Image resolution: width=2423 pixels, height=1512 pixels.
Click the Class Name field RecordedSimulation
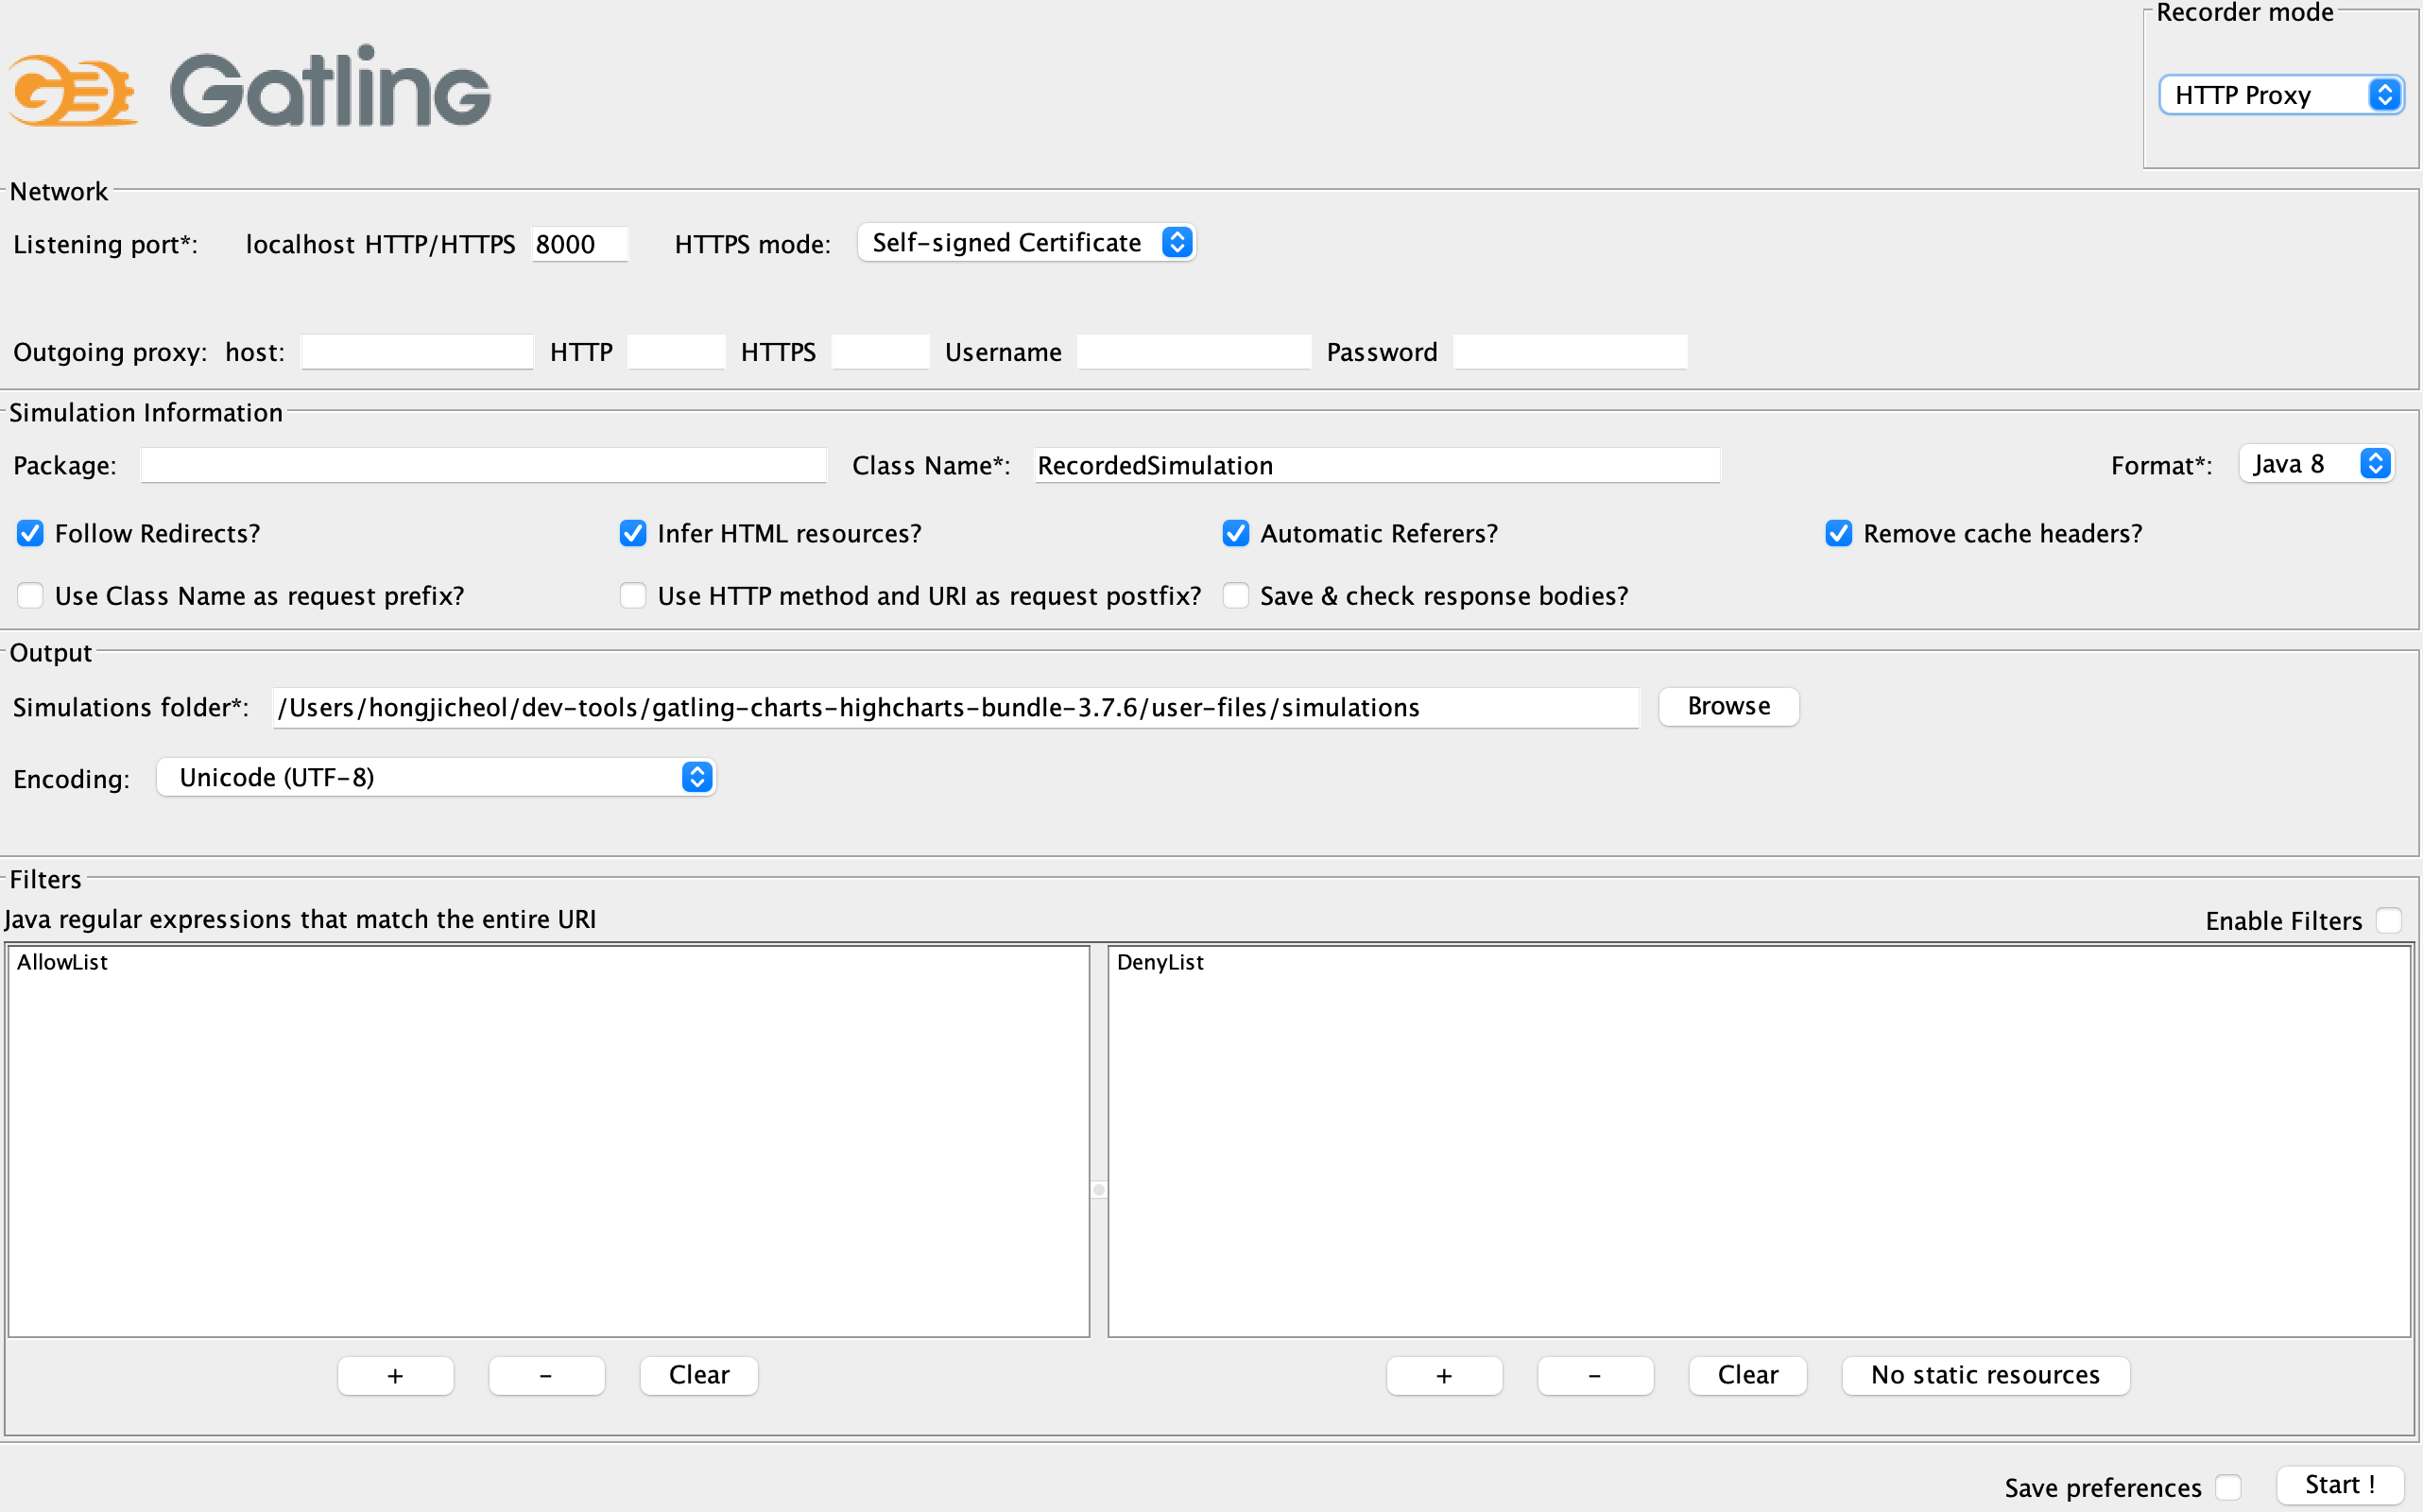pyautogui.click(x=1376, y=465)
